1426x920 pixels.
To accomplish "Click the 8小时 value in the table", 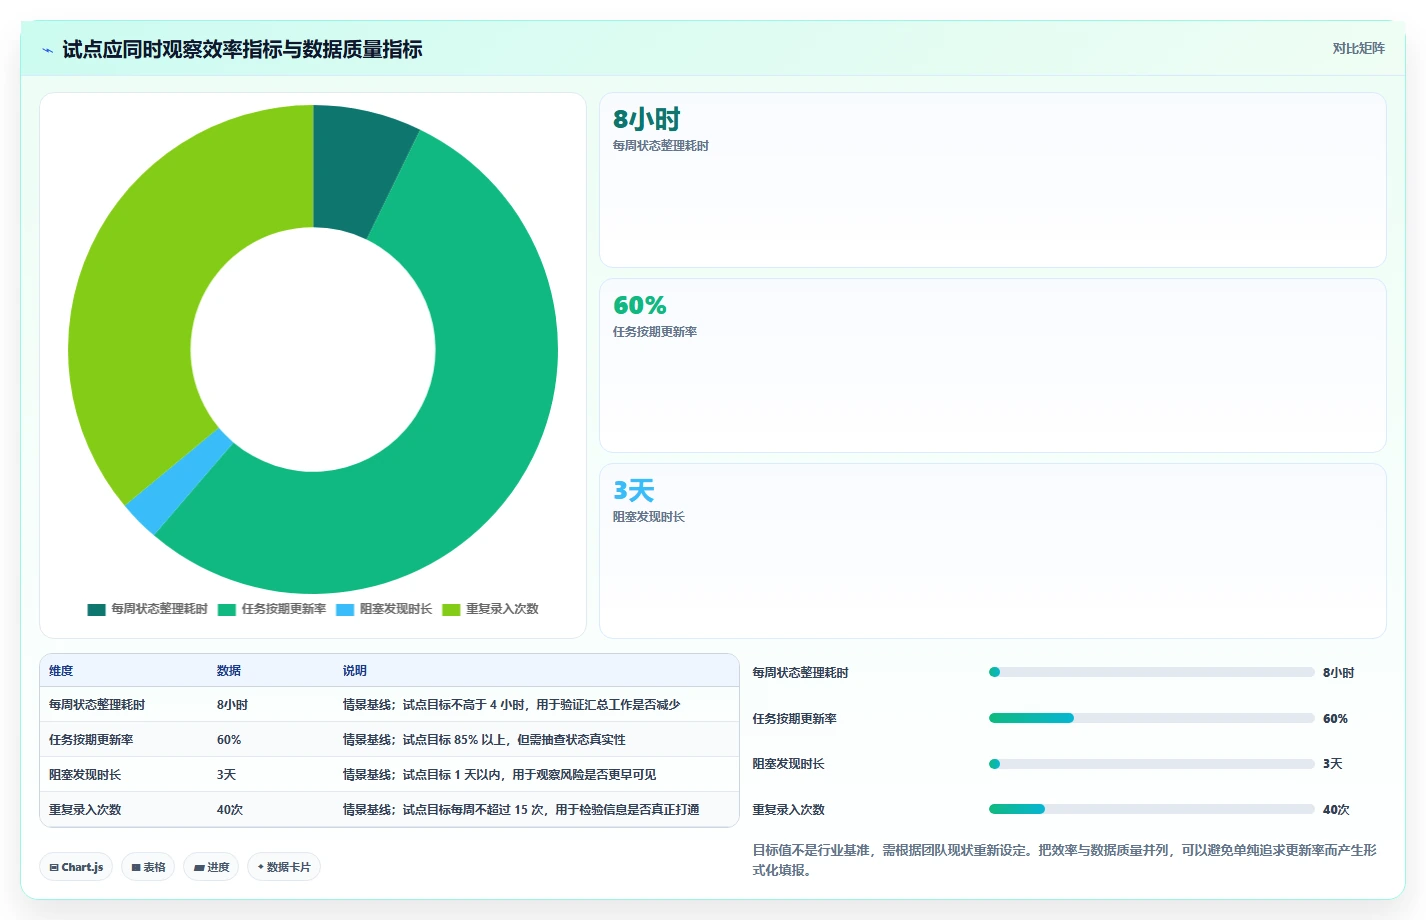I will pos(232,705).
